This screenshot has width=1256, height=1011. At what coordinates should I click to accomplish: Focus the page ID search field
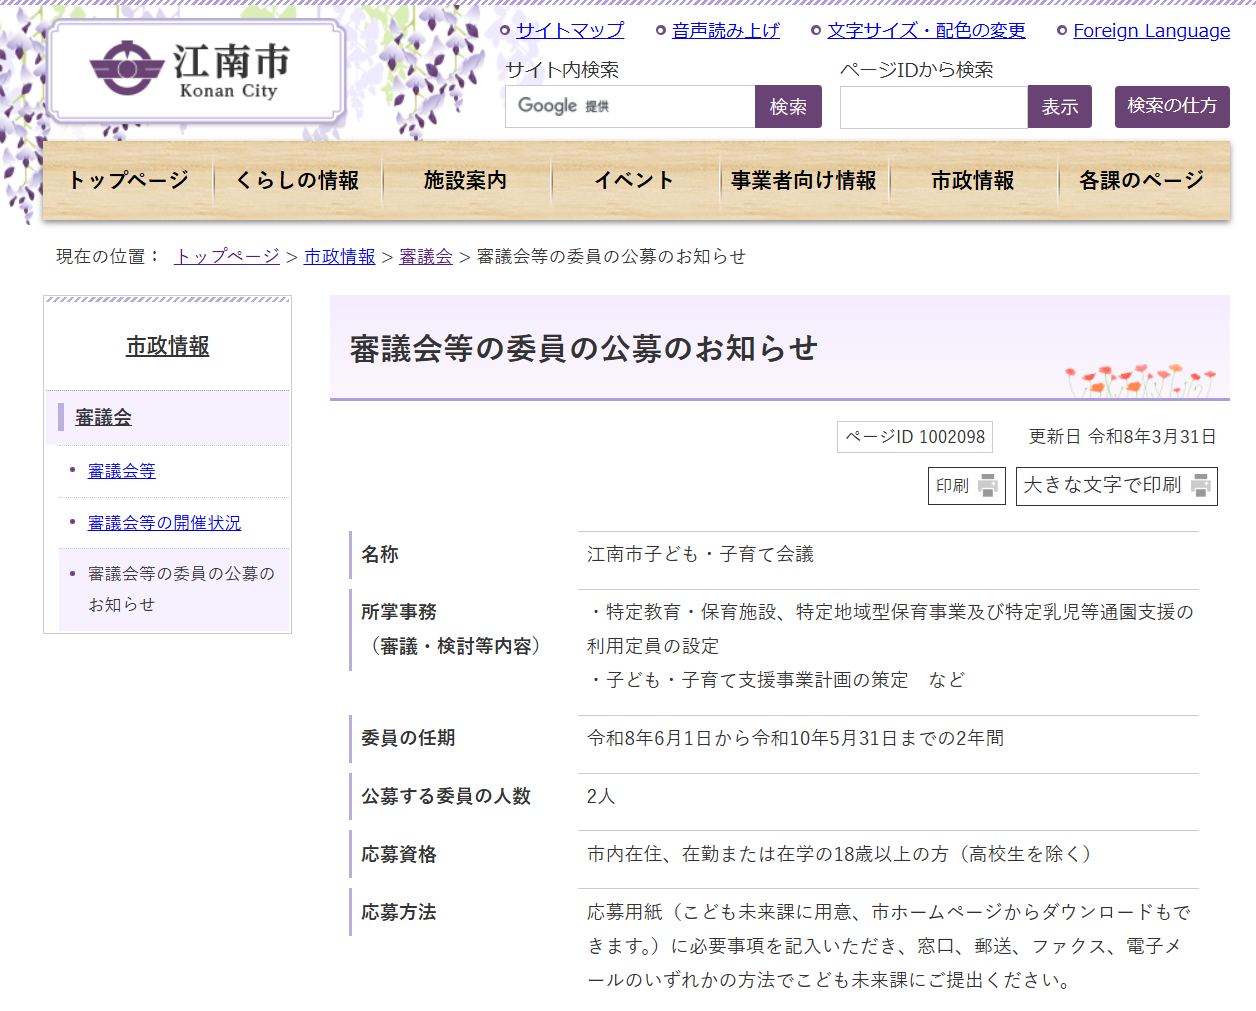pyautogui.click(x=933, y=107)
